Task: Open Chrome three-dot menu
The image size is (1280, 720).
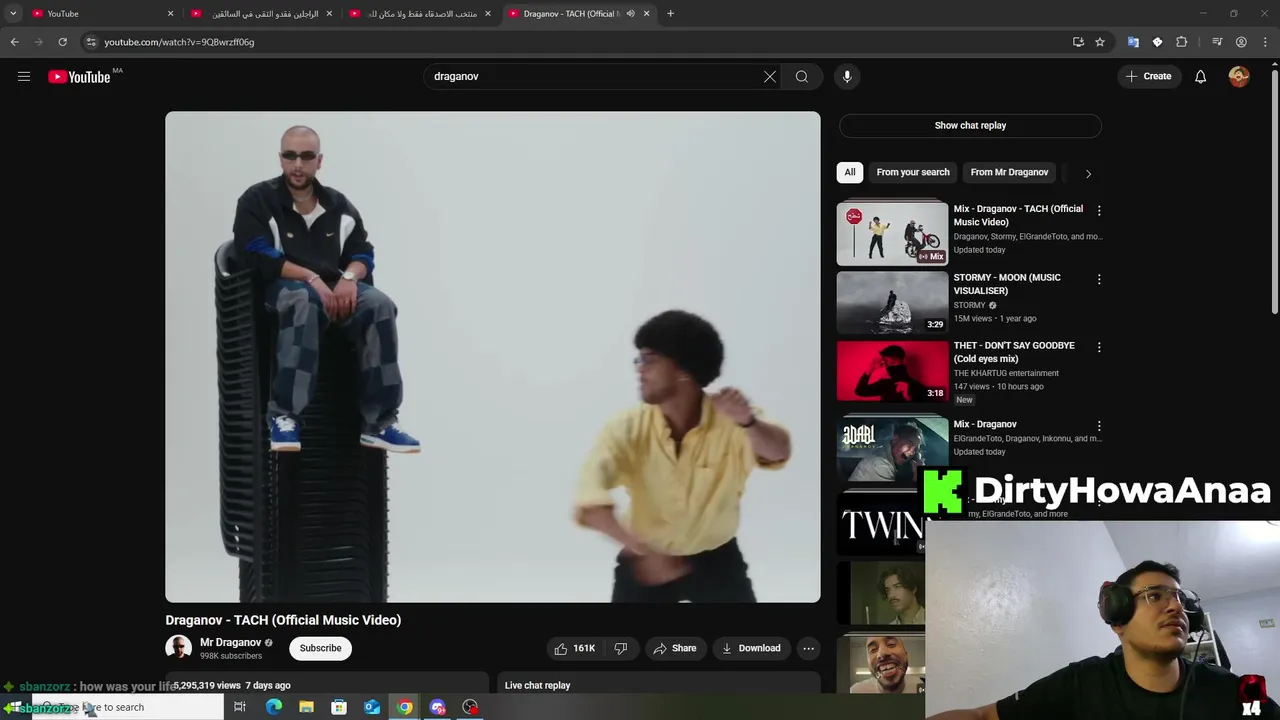Action: 1265,42
